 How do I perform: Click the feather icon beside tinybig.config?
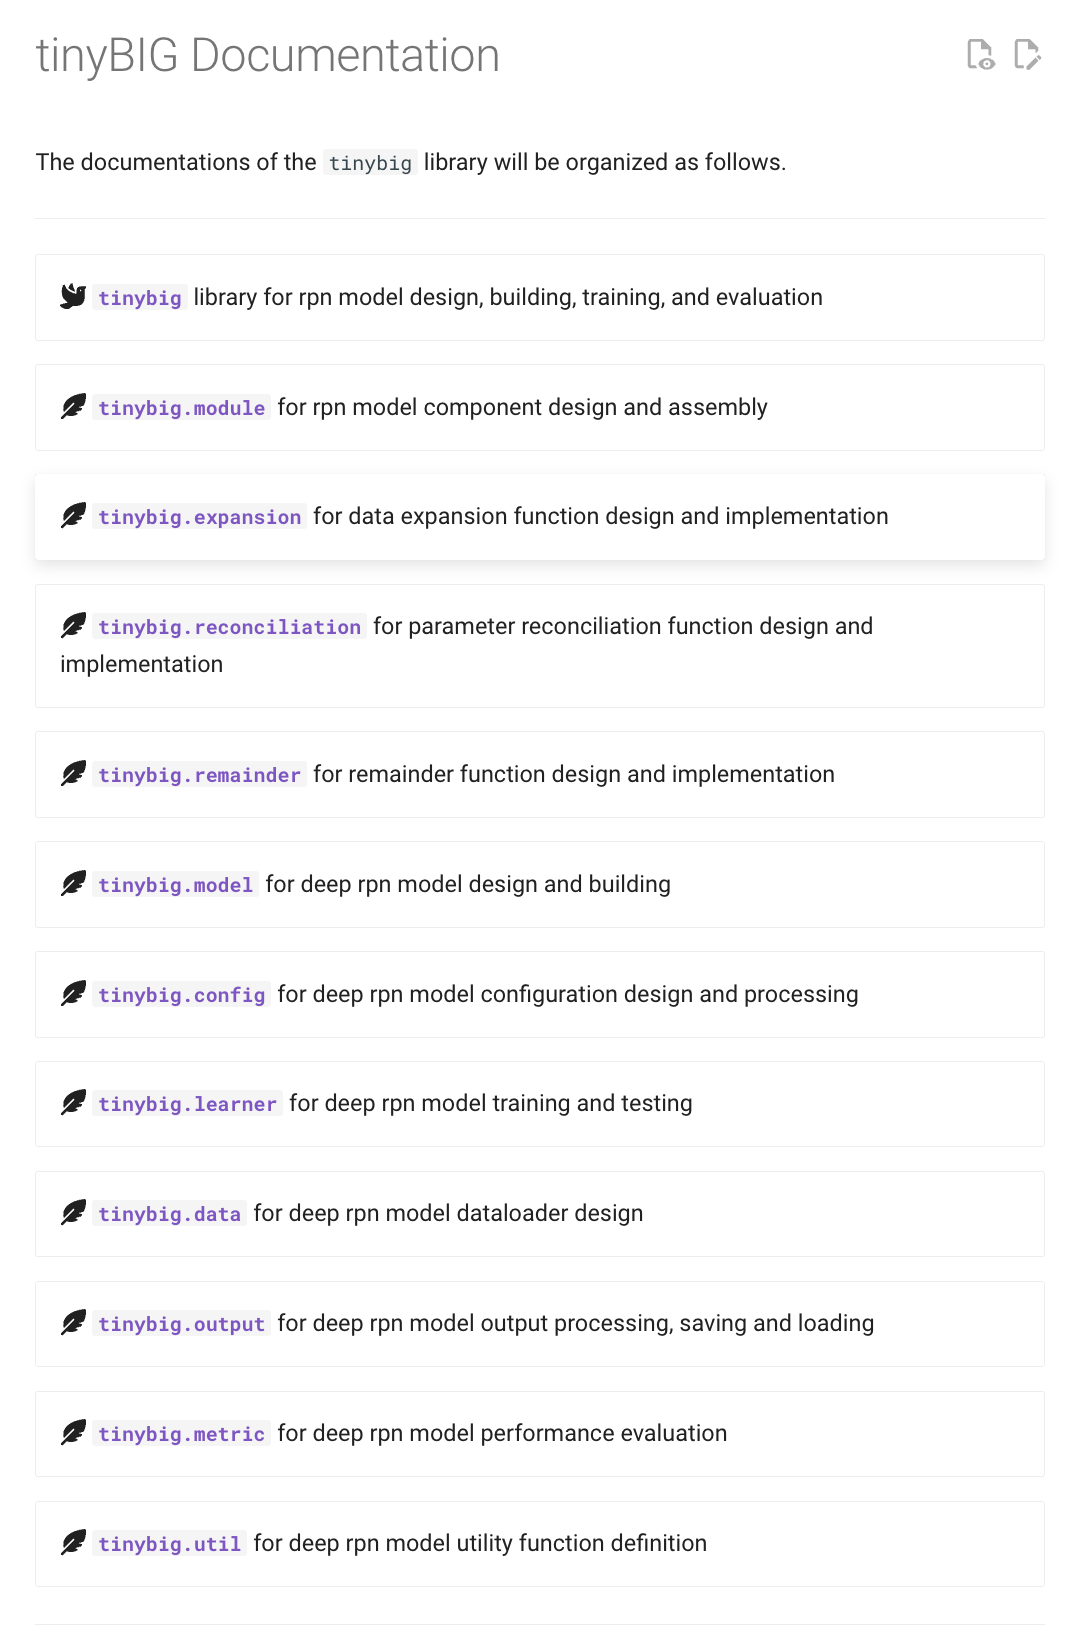[73, 994]
